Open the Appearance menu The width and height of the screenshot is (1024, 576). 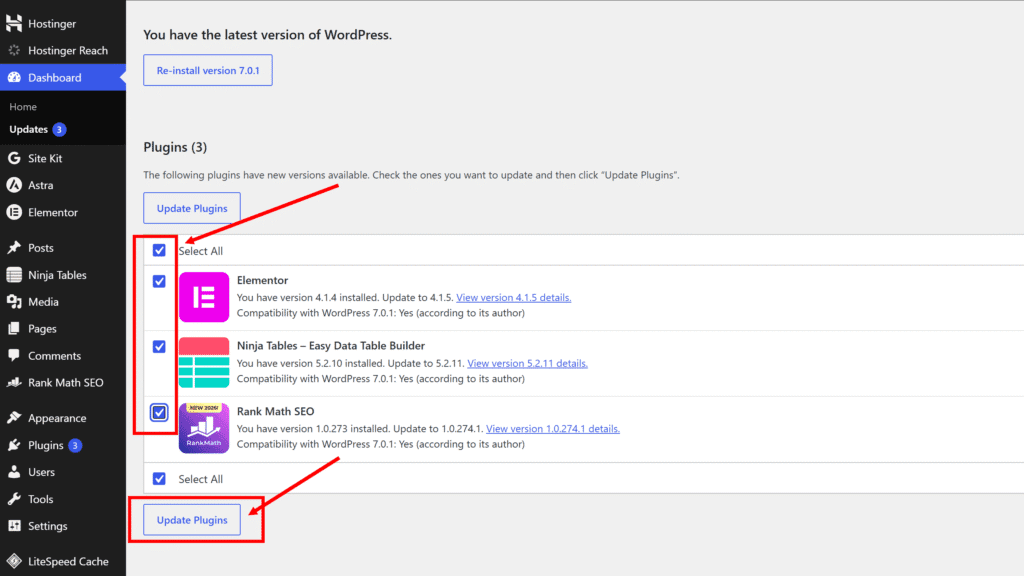point(63,418)
